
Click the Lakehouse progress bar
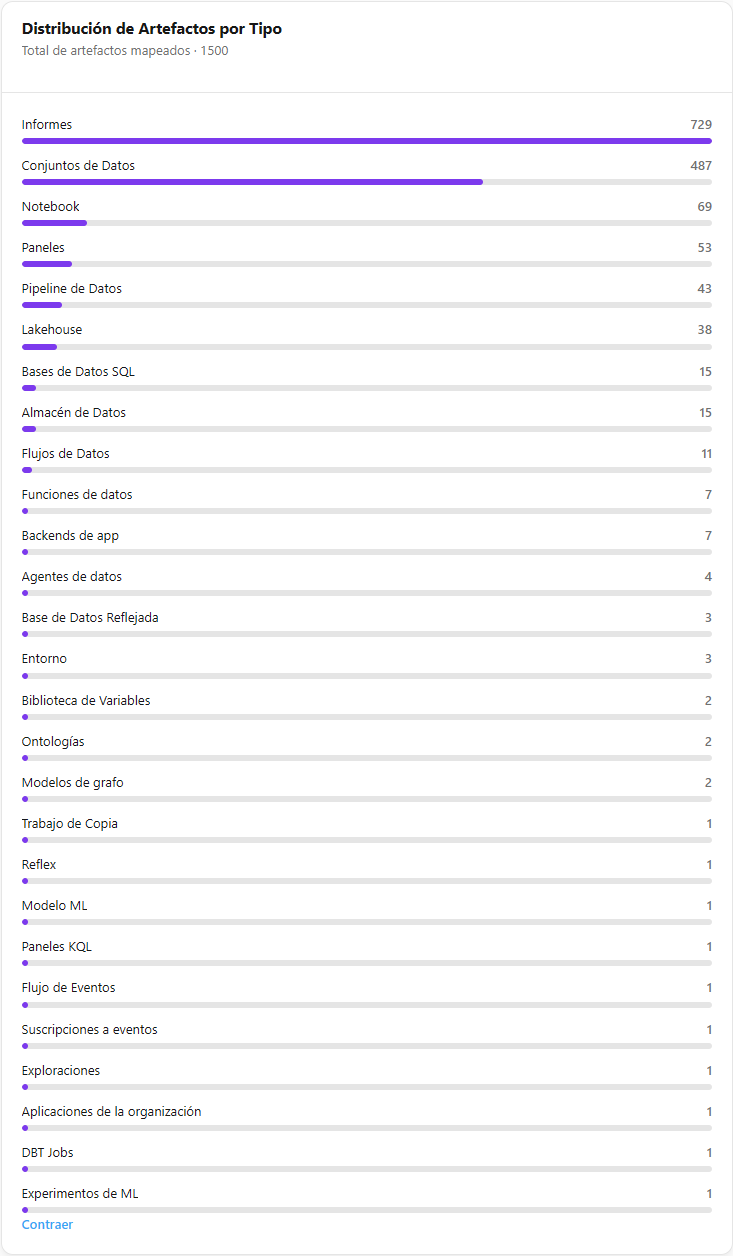point(367,347)
